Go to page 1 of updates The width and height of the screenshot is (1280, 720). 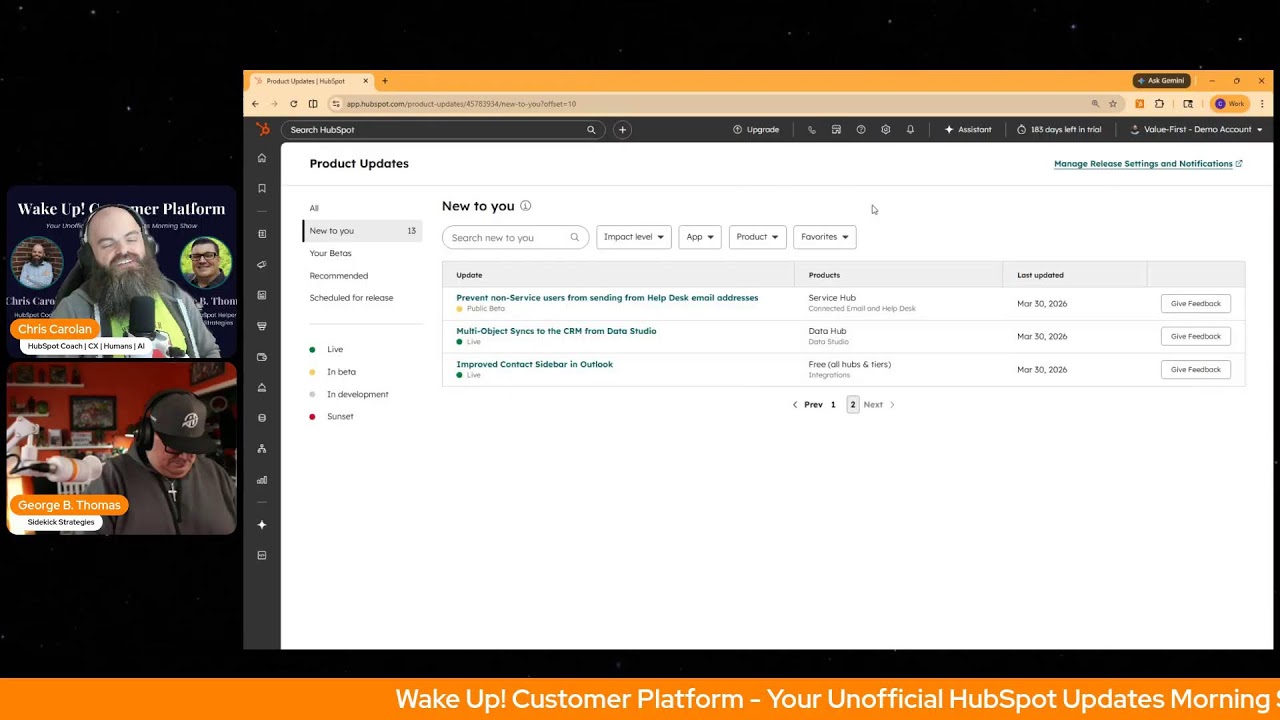point(833,405)
